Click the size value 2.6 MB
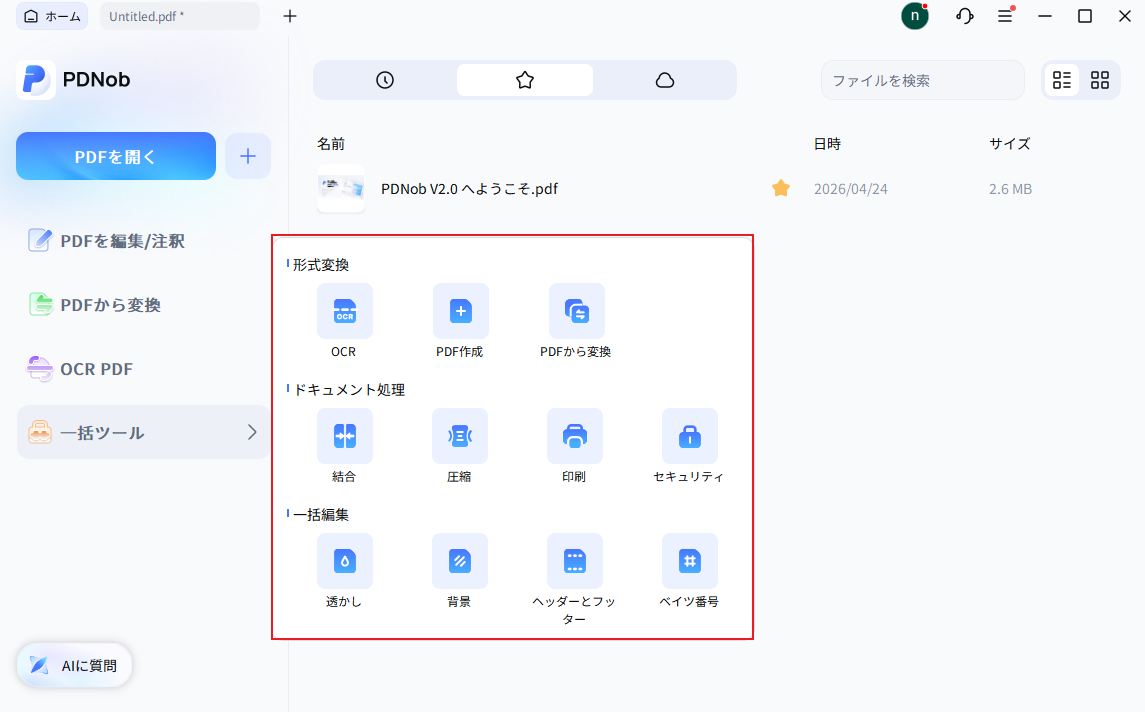 click(1011, 189)
